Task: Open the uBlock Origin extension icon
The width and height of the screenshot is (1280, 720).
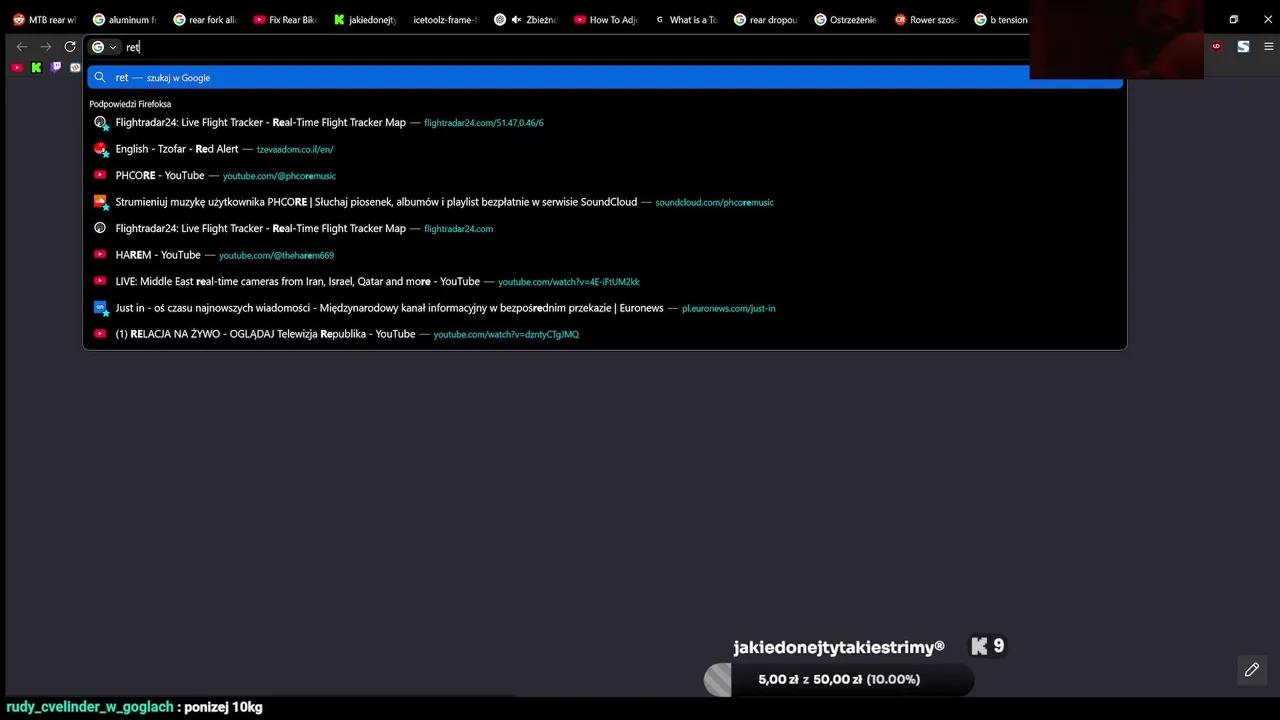Action: [x=1217, y=47]
